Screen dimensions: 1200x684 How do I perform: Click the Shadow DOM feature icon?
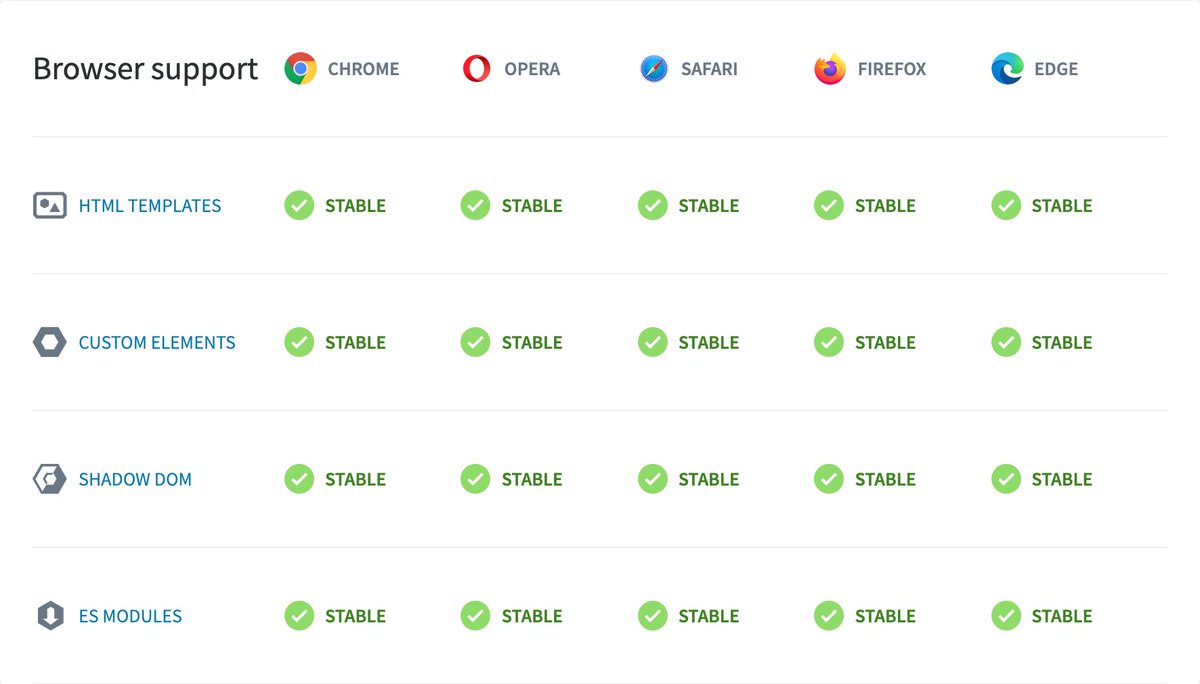tap(50, 479)
